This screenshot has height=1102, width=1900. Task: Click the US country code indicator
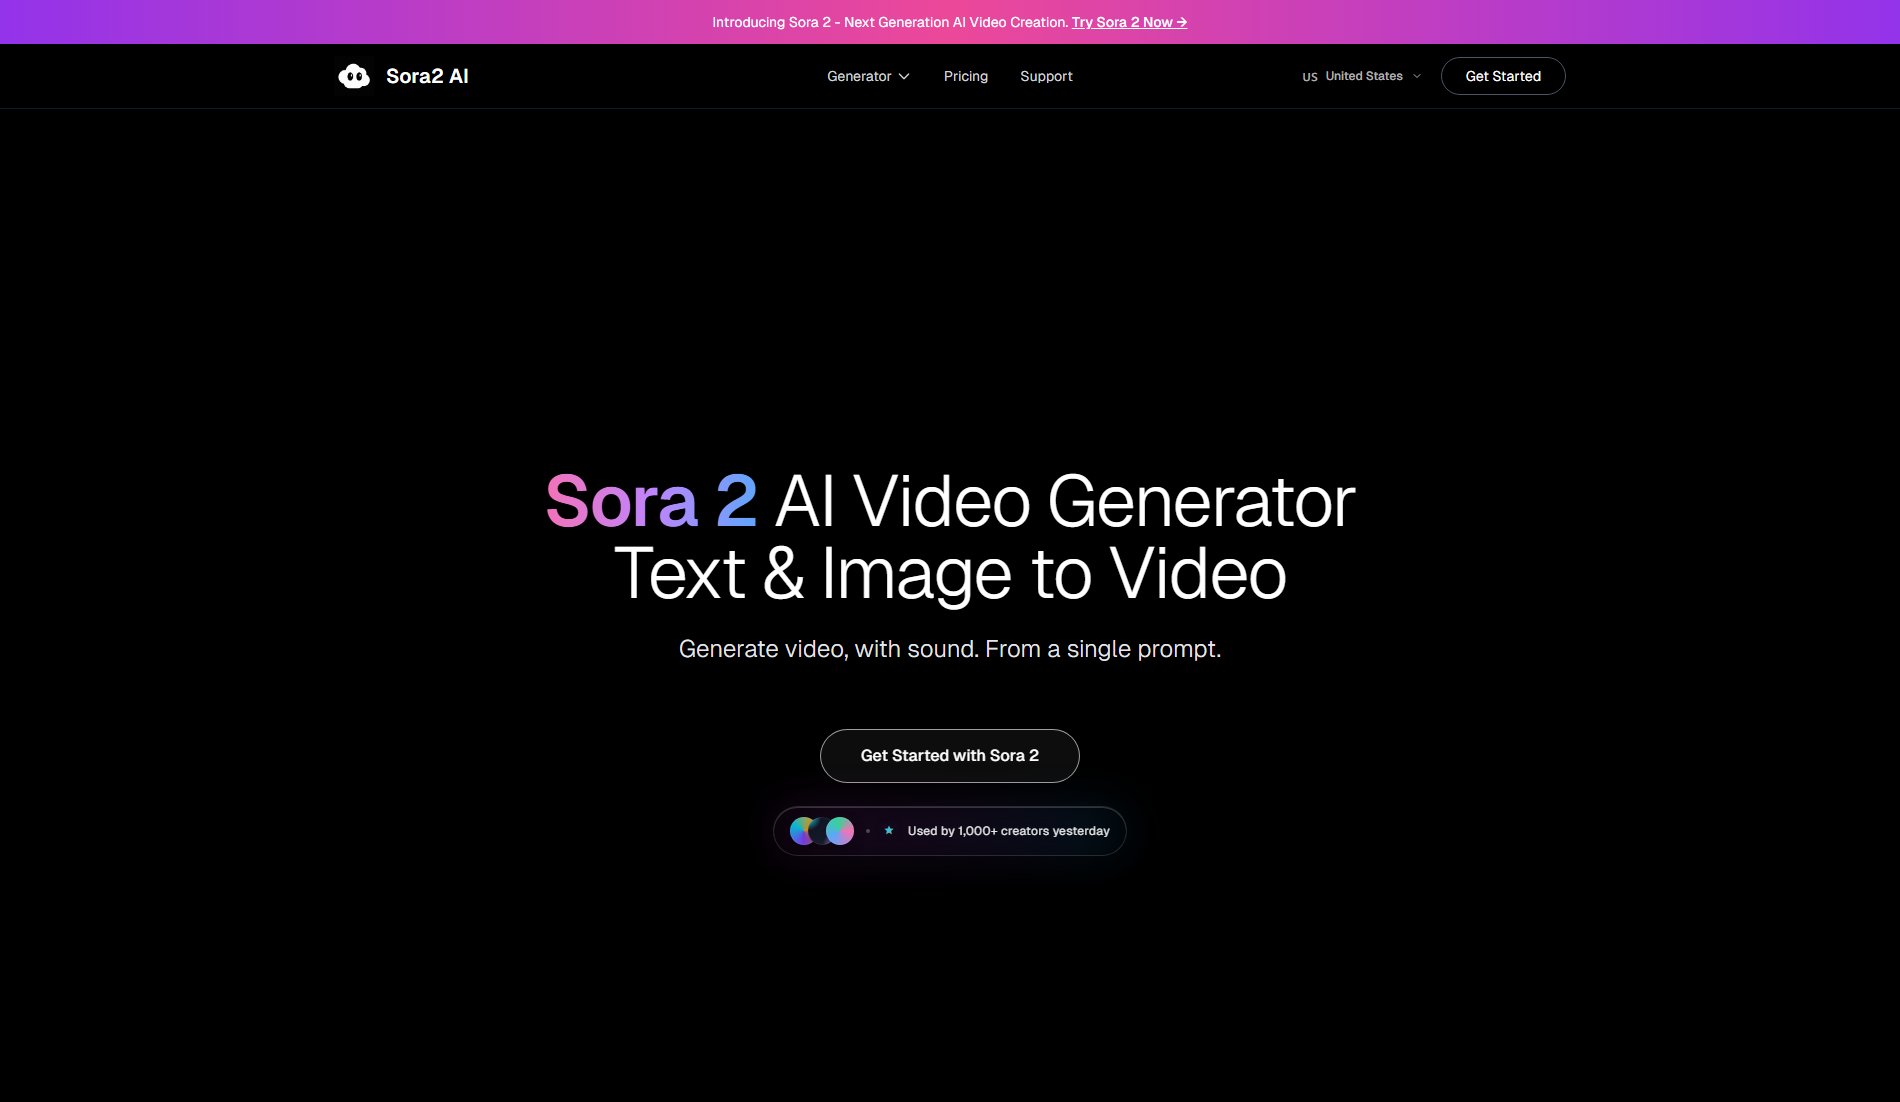[1309, 76]
